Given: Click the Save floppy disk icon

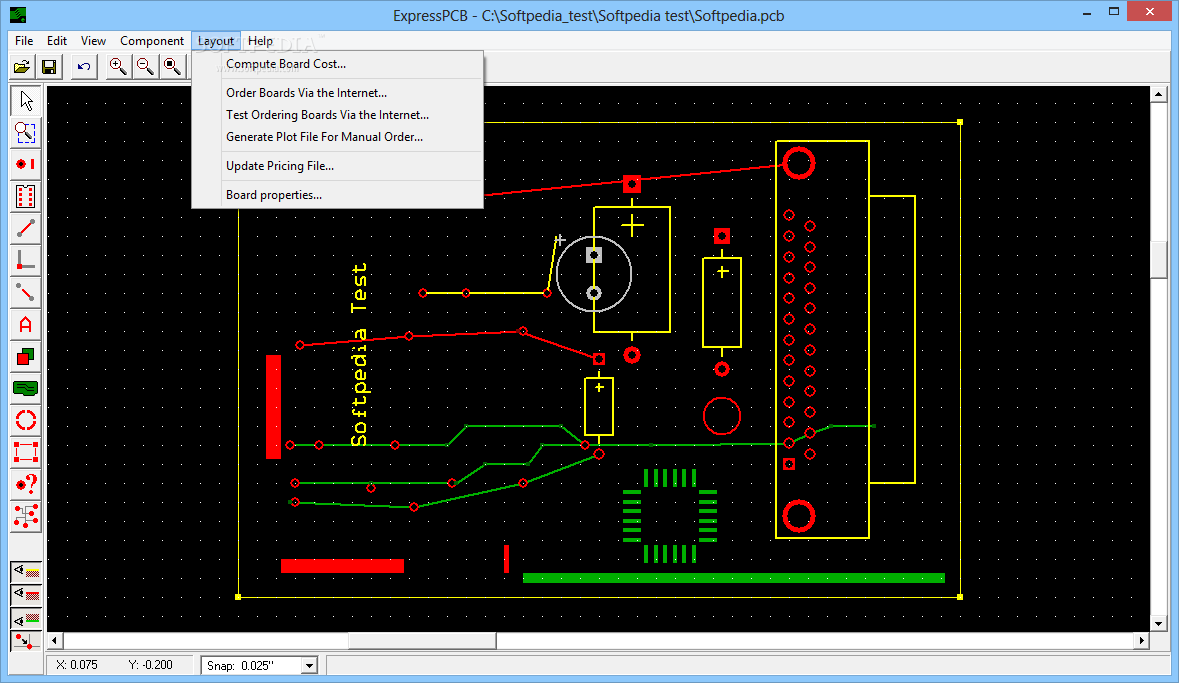Looking at the screenshot, I should (x=49, y=67).
